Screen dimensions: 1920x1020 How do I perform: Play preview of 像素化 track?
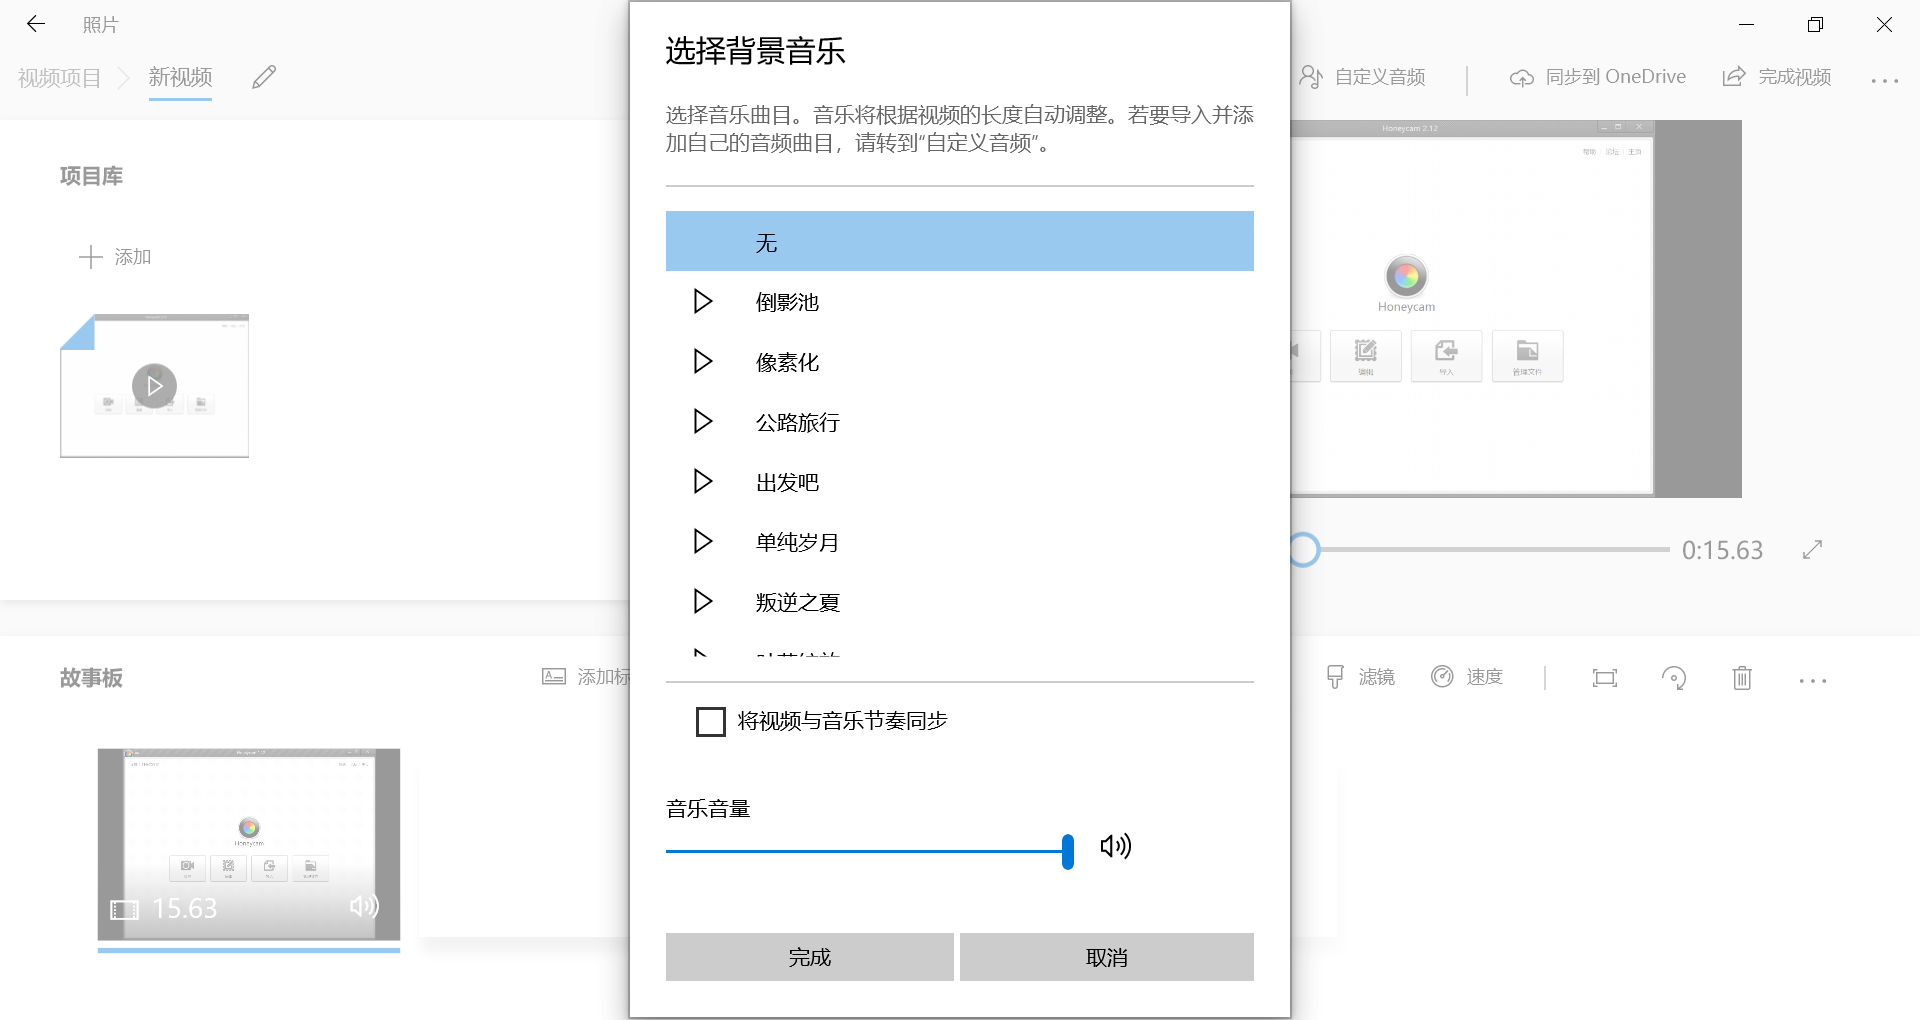(x=703, y=361)
